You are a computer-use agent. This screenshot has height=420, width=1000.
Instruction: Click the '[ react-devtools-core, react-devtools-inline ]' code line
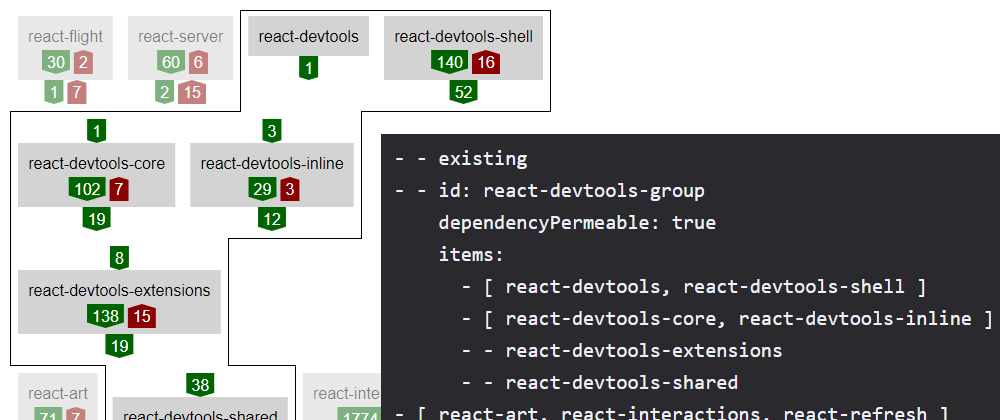pyautogui.click(x=727, y=318)
